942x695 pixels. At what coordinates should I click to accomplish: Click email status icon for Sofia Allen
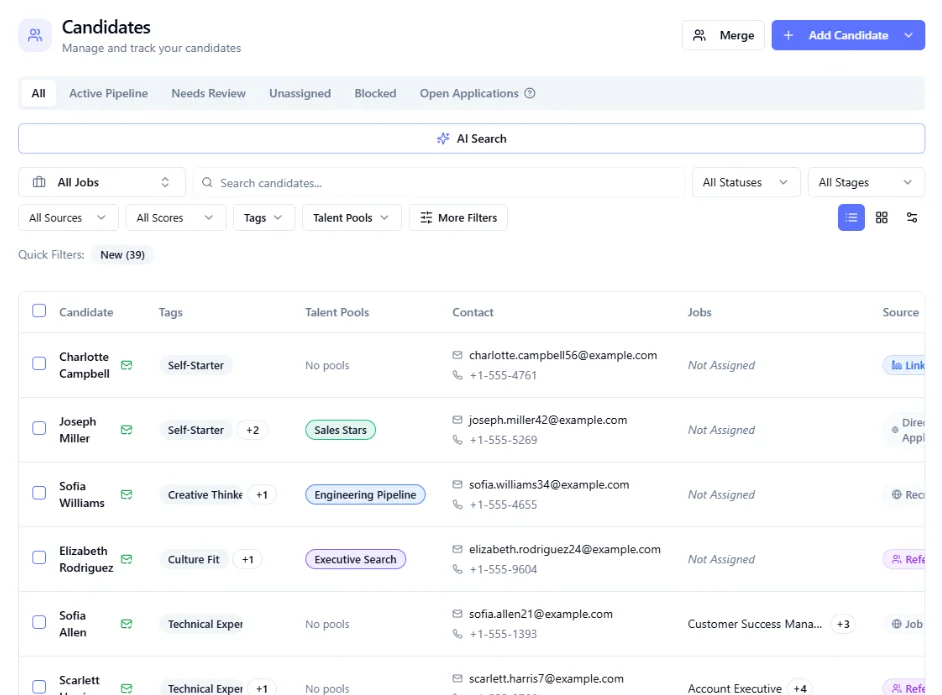pos(126,624)
